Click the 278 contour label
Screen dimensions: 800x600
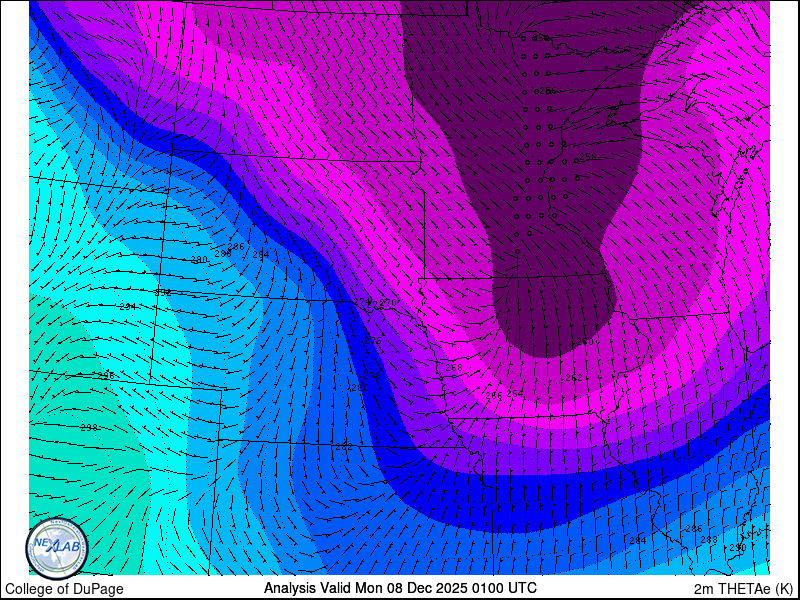372,376
